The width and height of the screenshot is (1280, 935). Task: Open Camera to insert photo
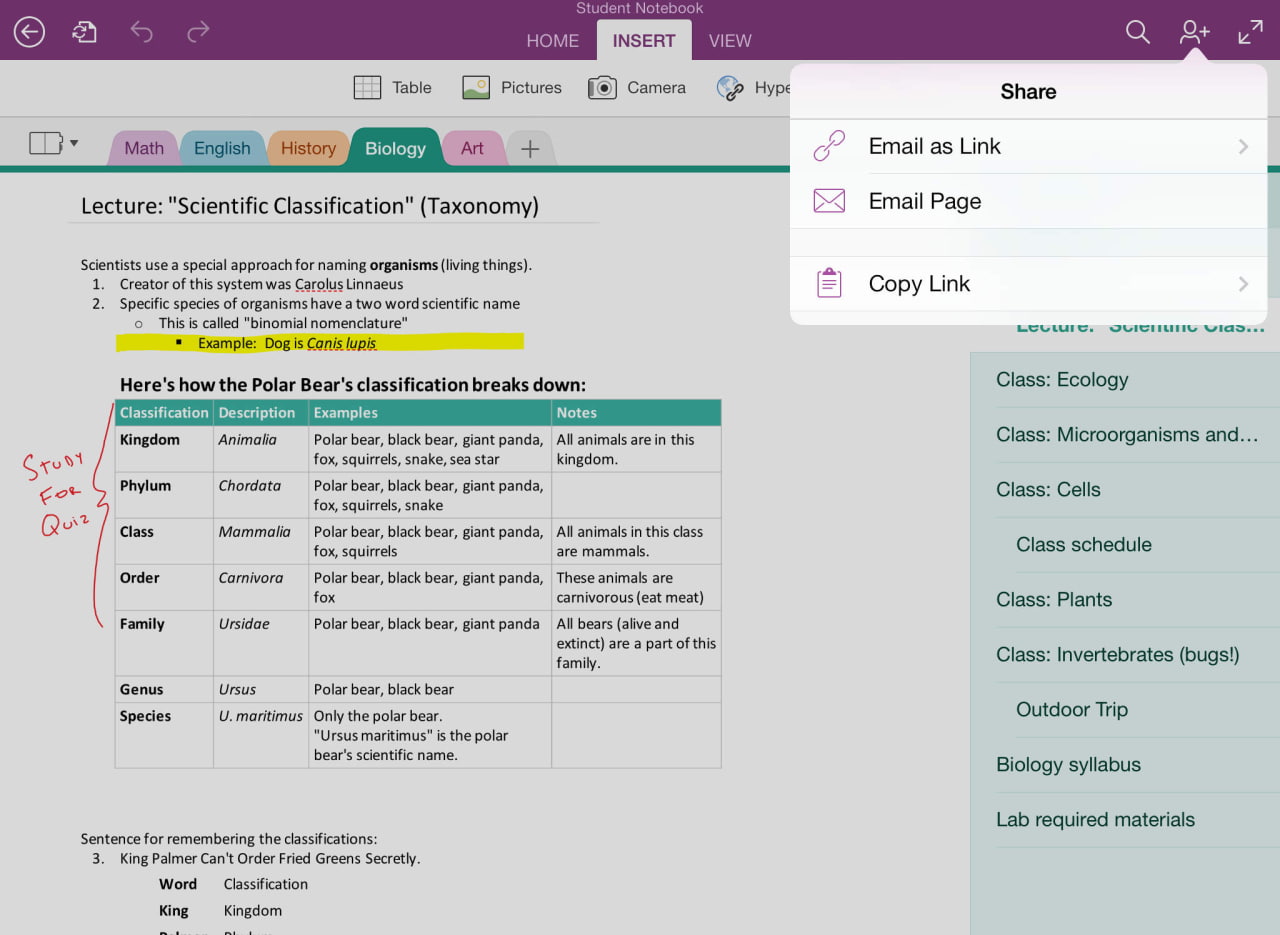637,88
